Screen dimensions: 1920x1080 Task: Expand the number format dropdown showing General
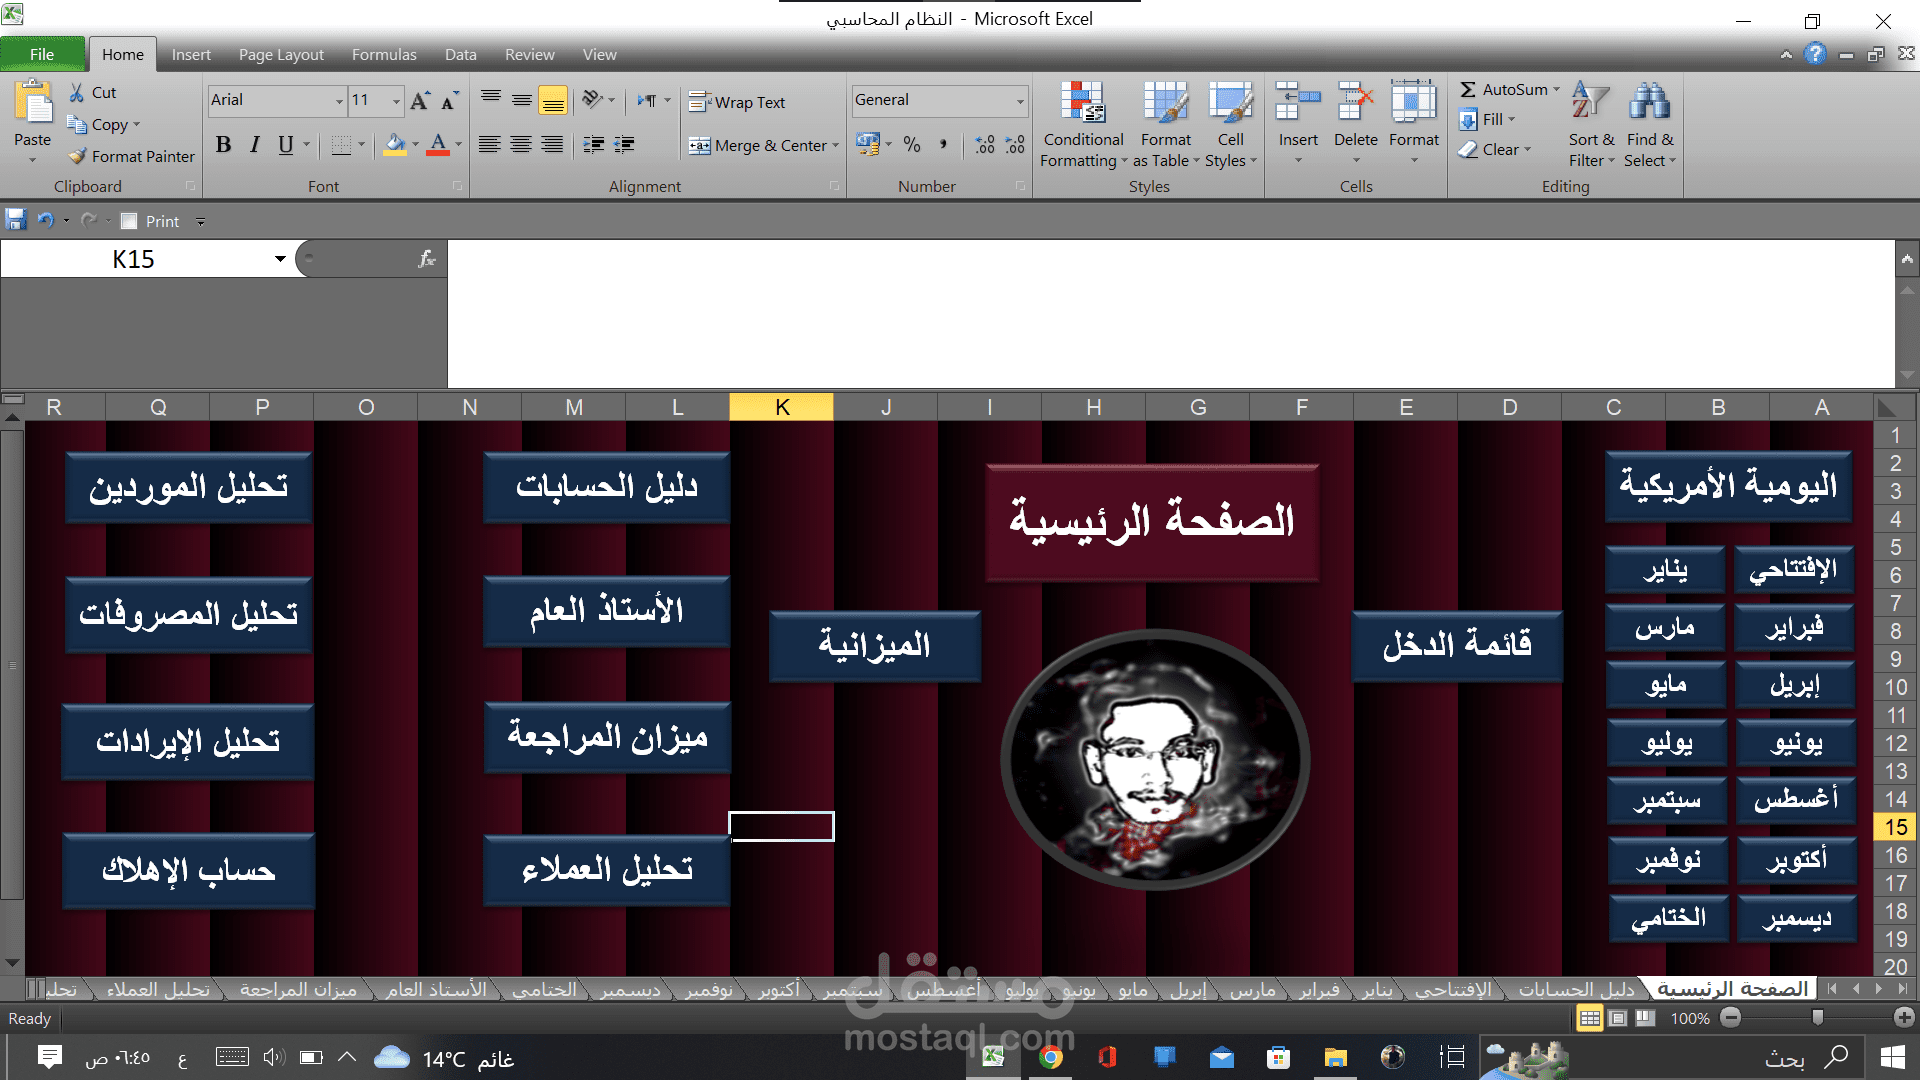coord(1022,100)
